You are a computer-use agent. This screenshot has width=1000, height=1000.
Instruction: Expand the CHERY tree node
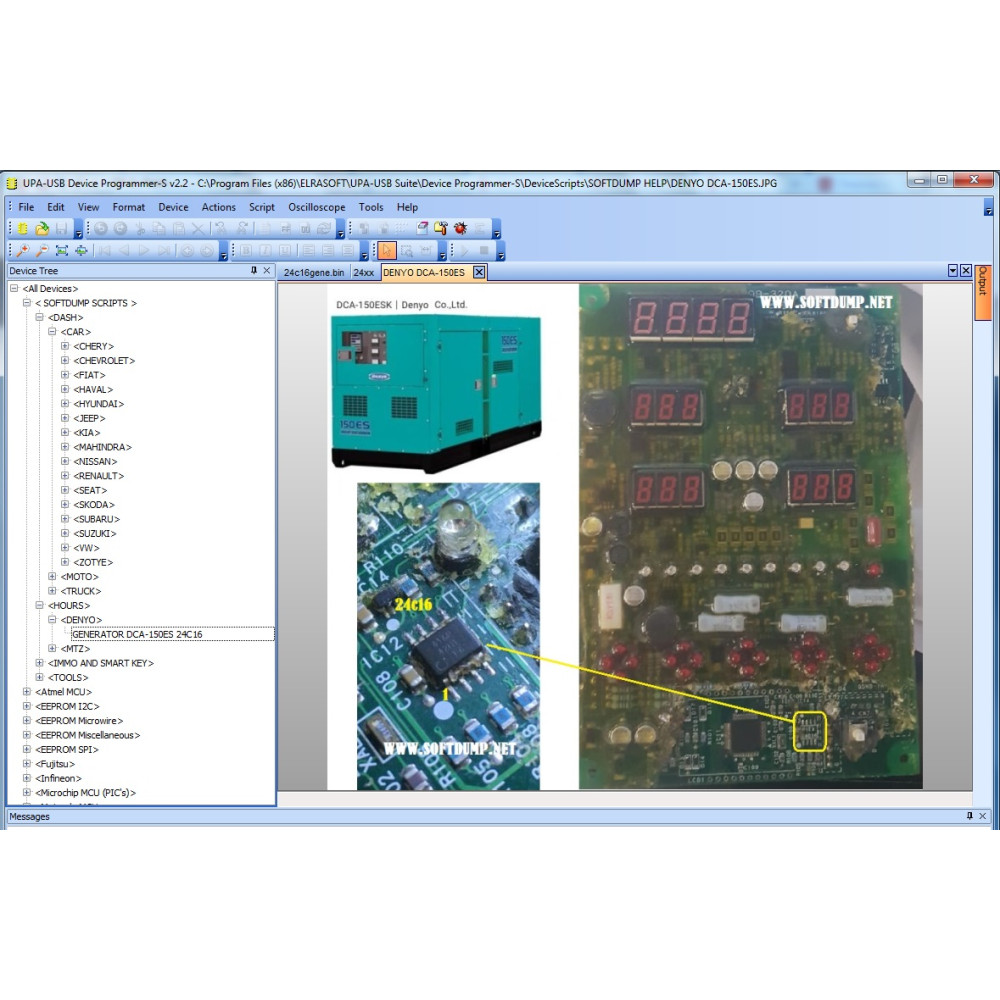64,346
